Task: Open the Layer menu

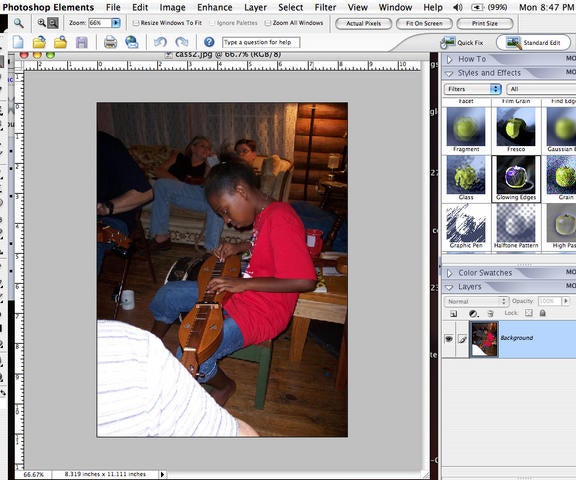Action: [255, 7]
